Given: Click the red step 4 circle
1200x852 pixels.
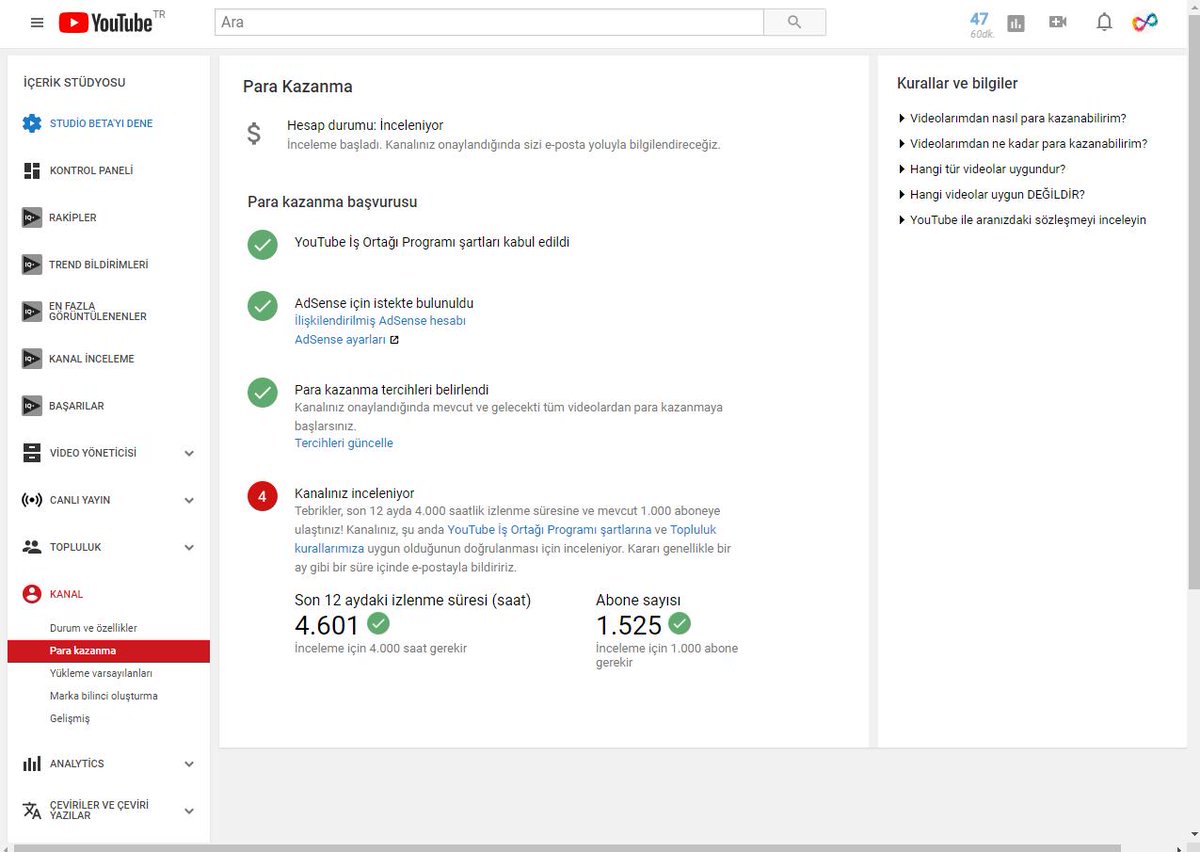Looking at the screenshot, I should coord(262,496).
